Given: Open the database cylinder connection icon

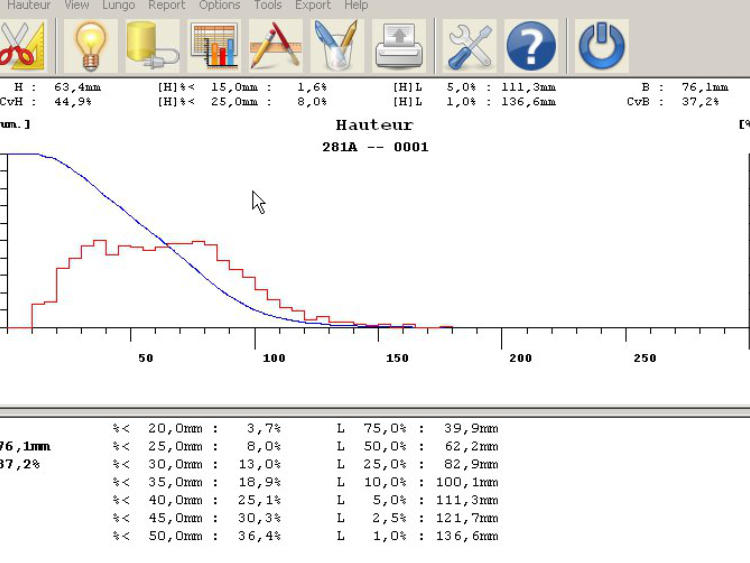Looking at the screenshot, I should click(x=152, y=45).
